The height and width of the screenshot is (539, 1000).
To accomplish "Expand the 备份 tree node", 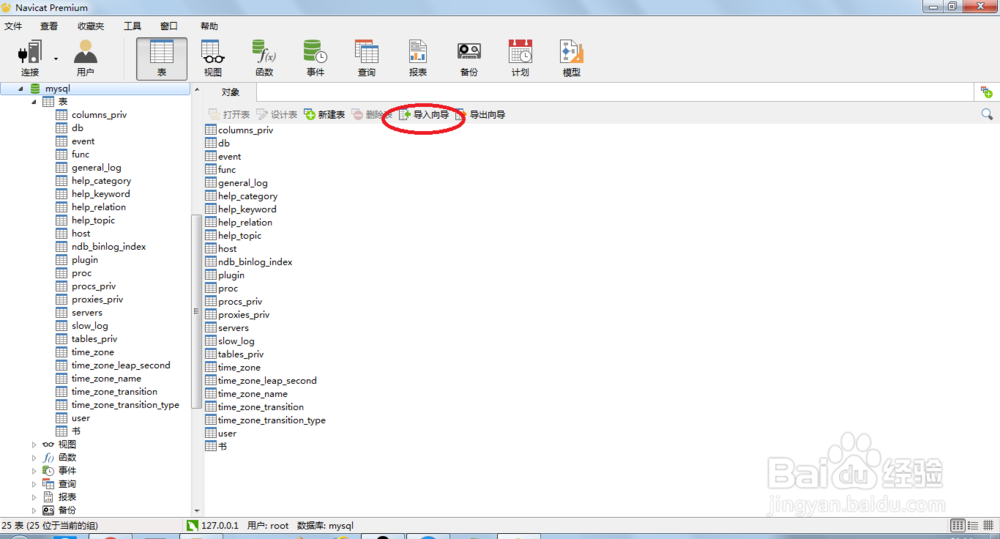I will [34, 510].
